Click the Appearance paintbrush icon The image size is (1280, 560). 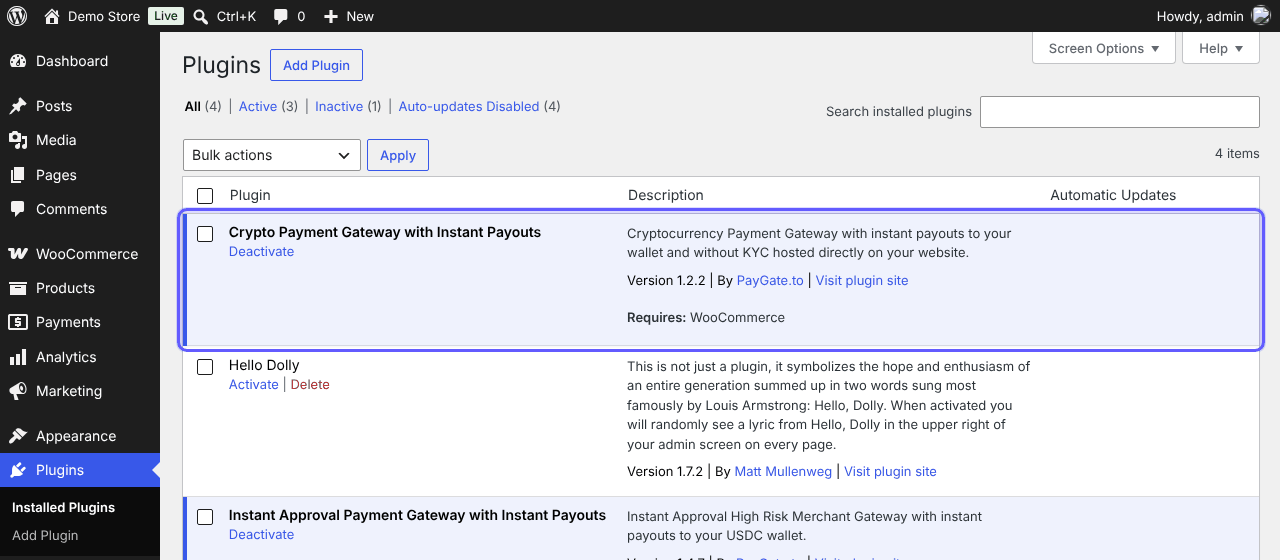tap(18, 436)
